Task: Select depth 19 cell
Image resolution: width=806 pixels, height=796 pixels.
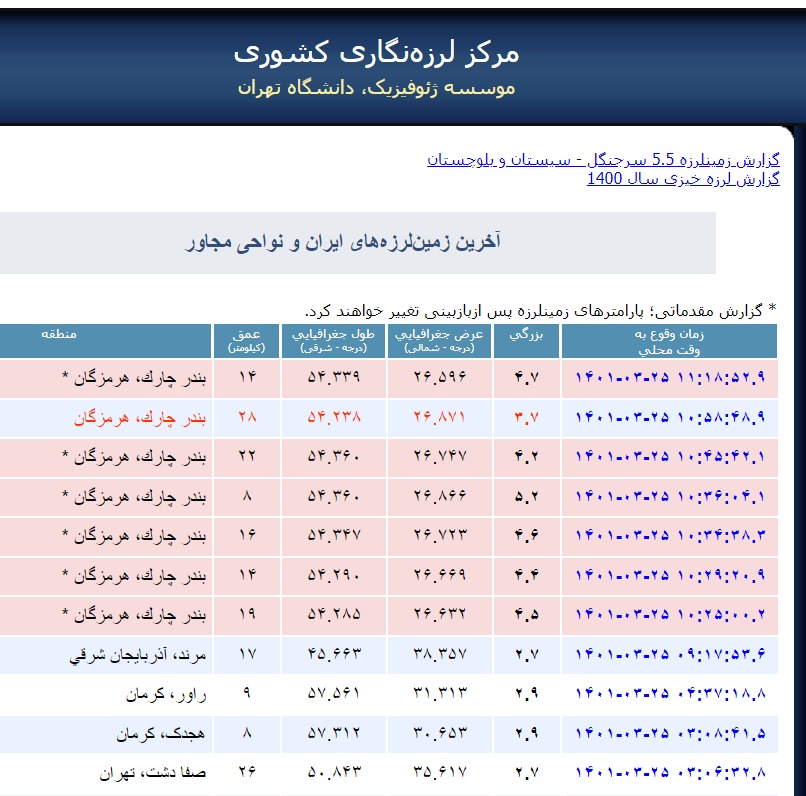Action: point(247,614)
